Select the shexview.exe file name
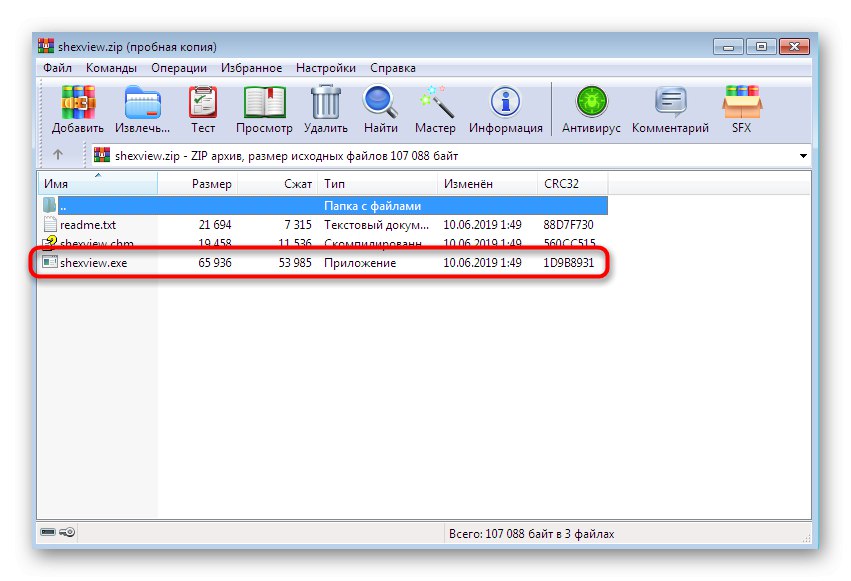Viewport: 851px width, 581px height. pyautogui.click(x=93, y=263)
